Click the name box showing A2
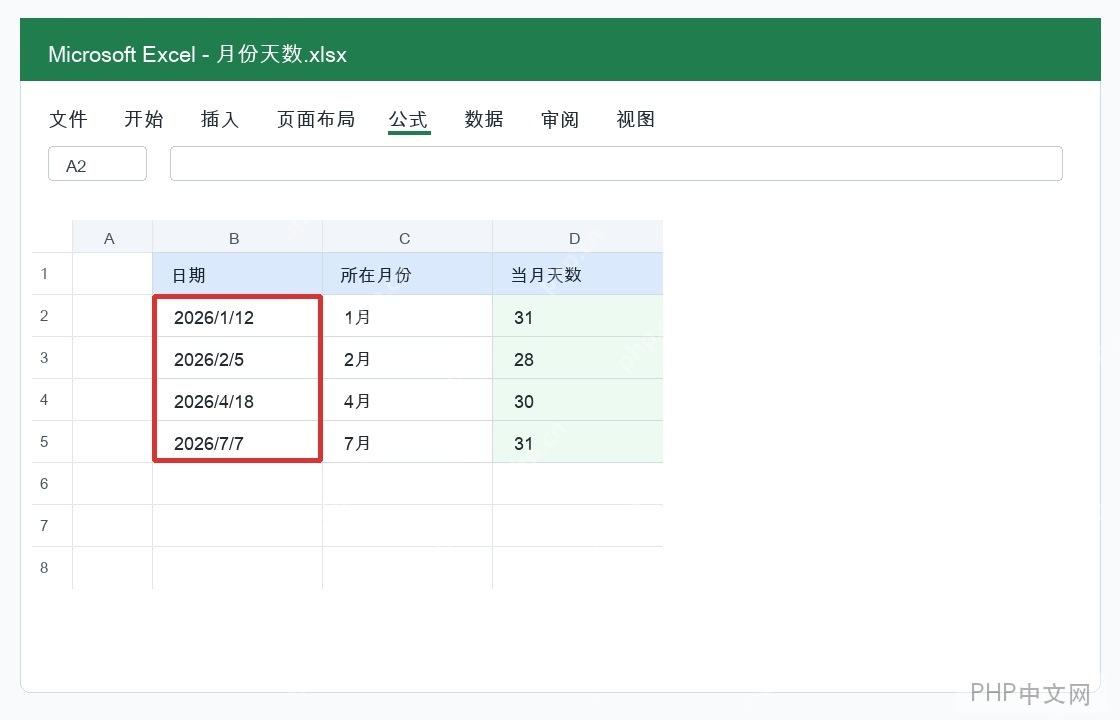Image resolution: width=1120 pixels, height=720 pixels. pos(97,164)
